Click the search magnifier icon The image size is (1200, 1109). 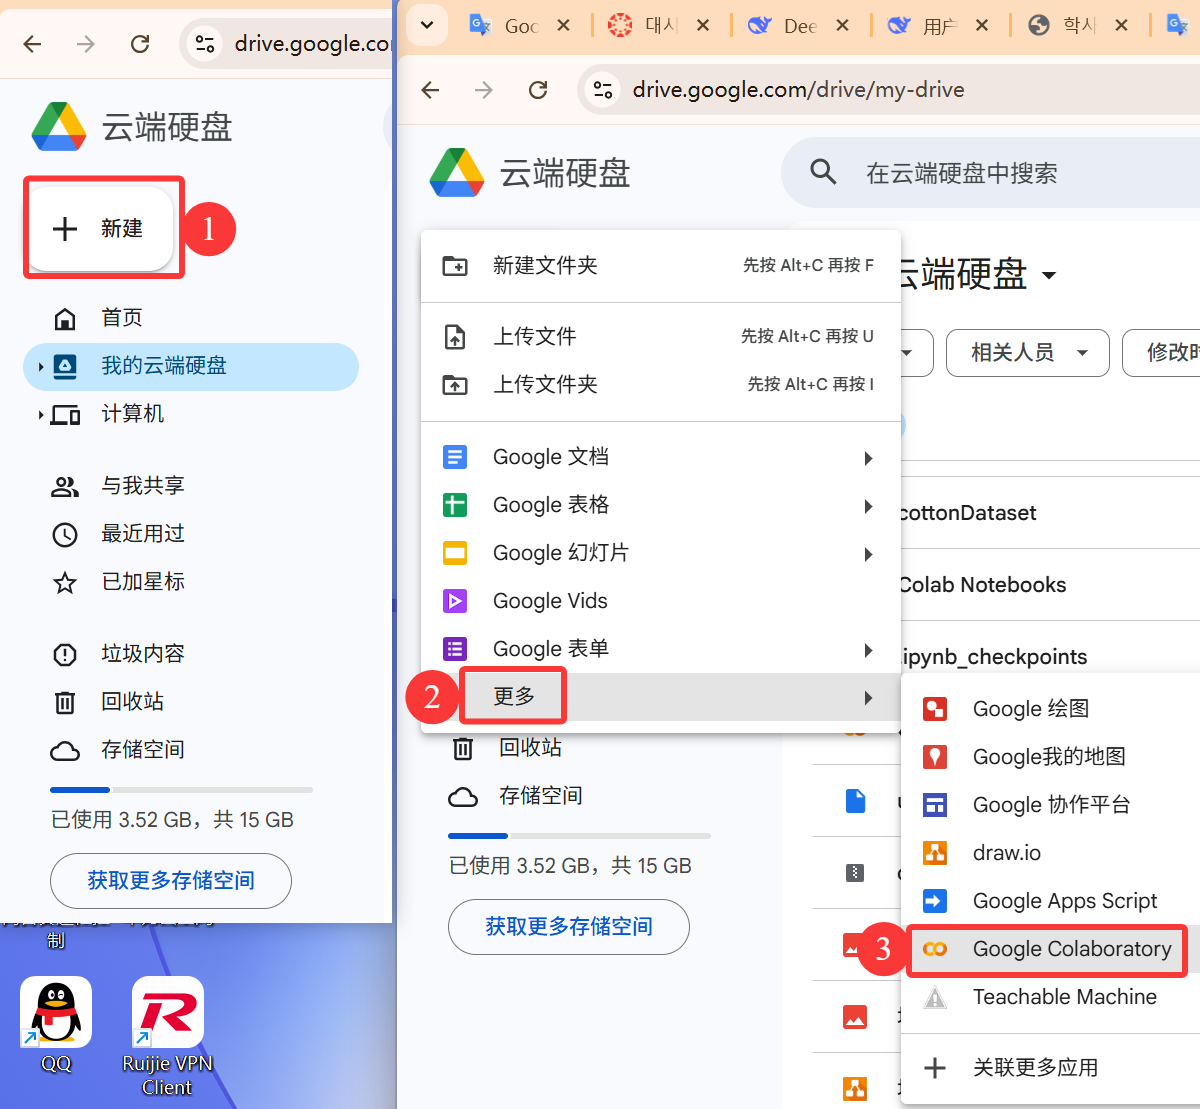tap(823, 173)
